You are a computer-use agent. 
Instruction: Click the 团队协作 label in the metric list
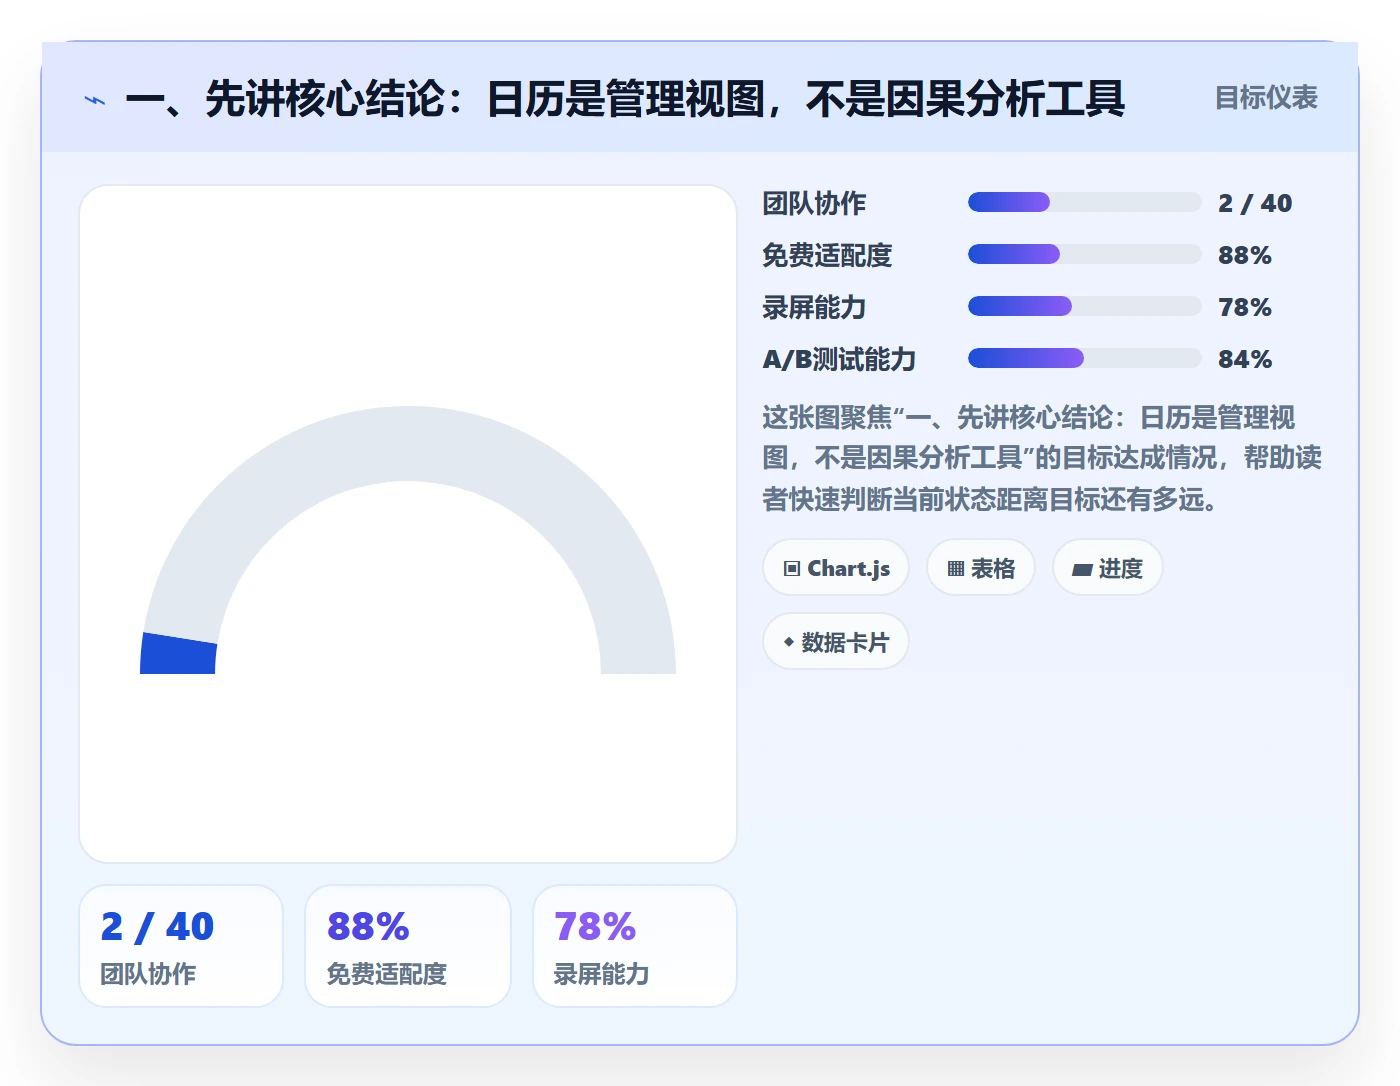click(x=814, y=203)
